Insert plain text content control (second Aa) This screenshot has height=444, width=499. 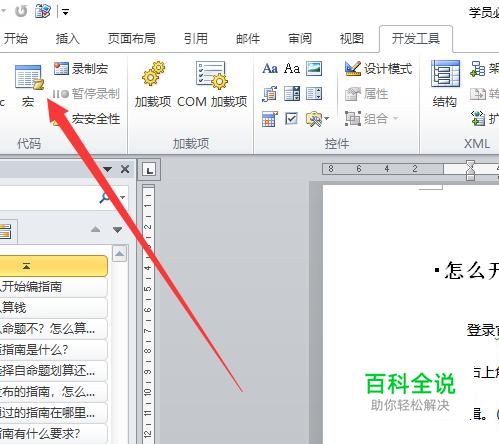(292, 69)
